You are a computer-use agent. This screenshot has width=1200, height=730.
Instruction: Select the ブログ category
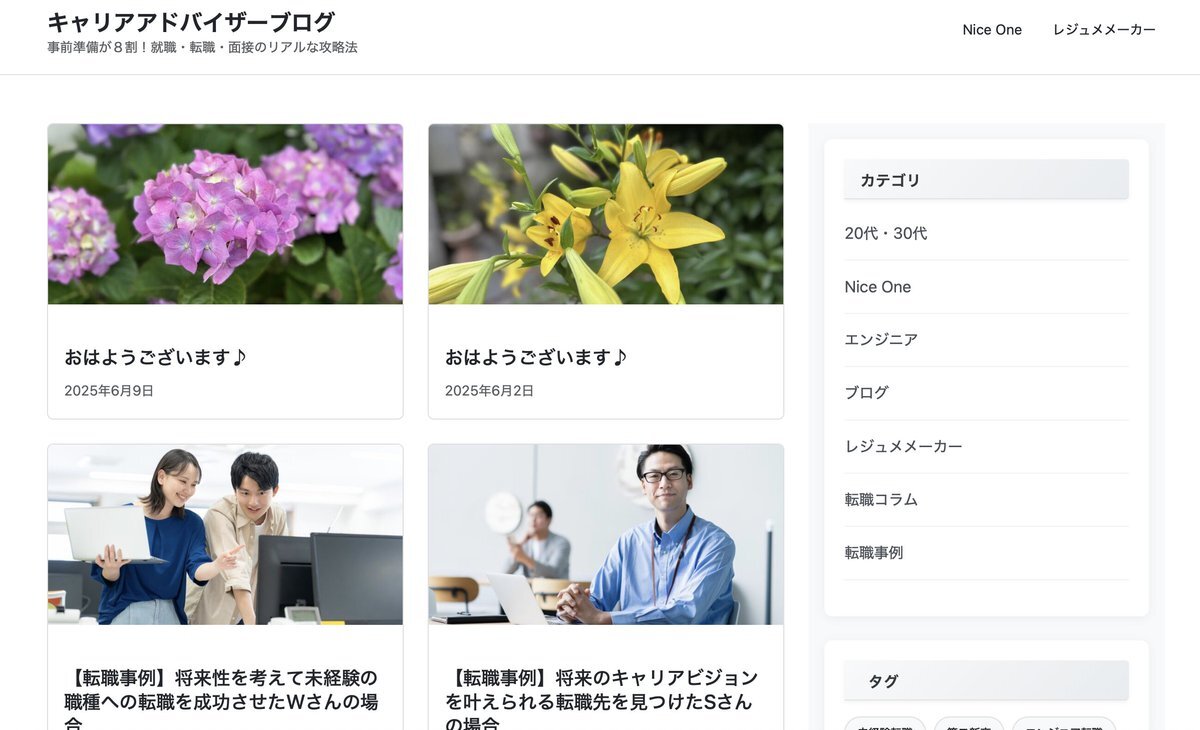(x=866, y=393)
